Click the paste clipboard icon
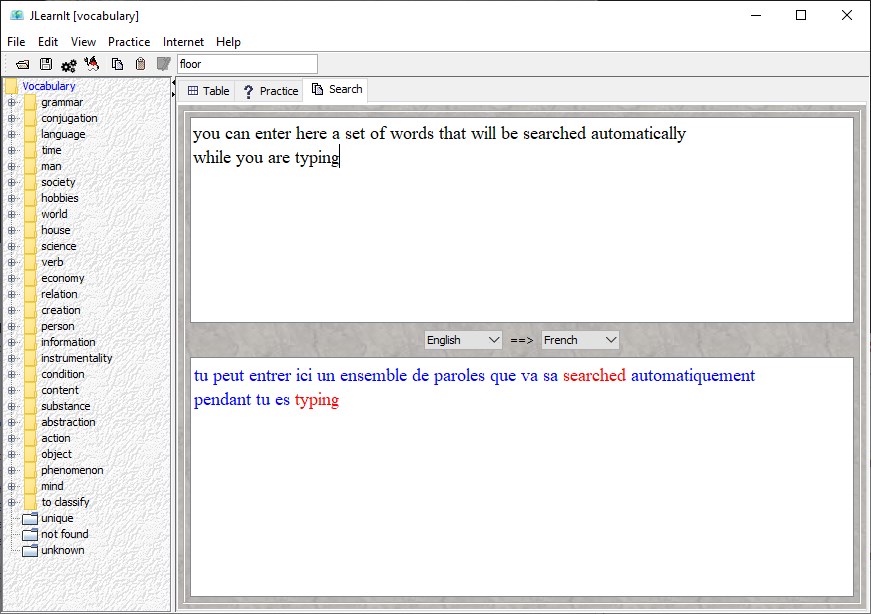Viewport: 871px width, 614px height. (x=141, y=64)
